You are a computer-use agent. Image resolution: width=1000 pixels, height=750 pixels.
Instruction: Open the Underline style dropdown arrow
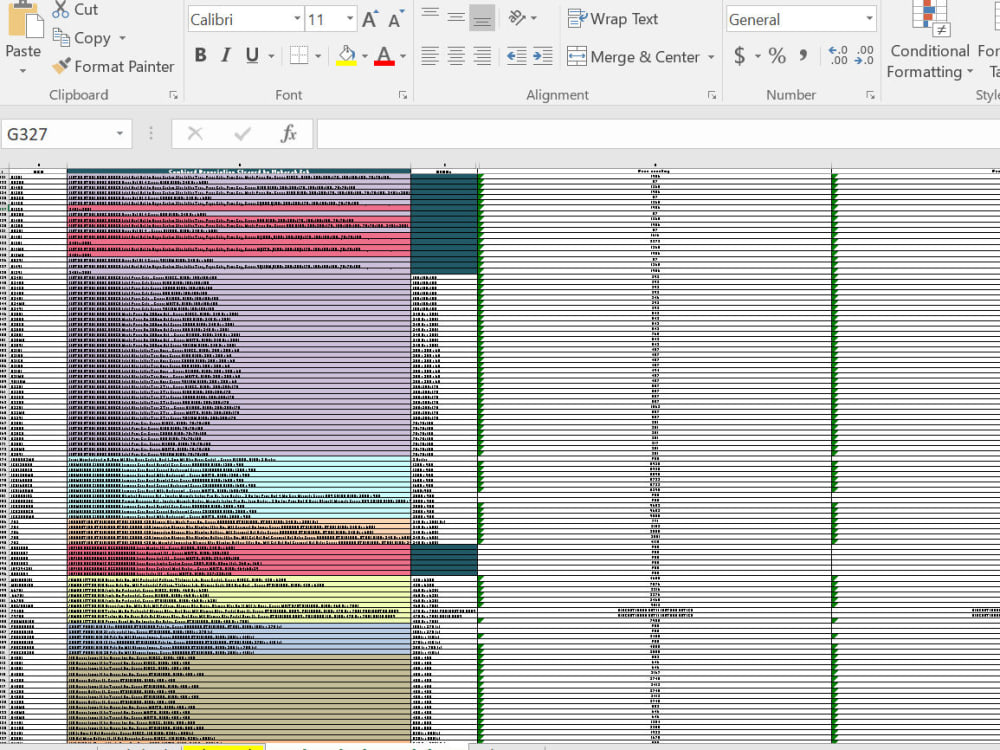tap(271, 56)
